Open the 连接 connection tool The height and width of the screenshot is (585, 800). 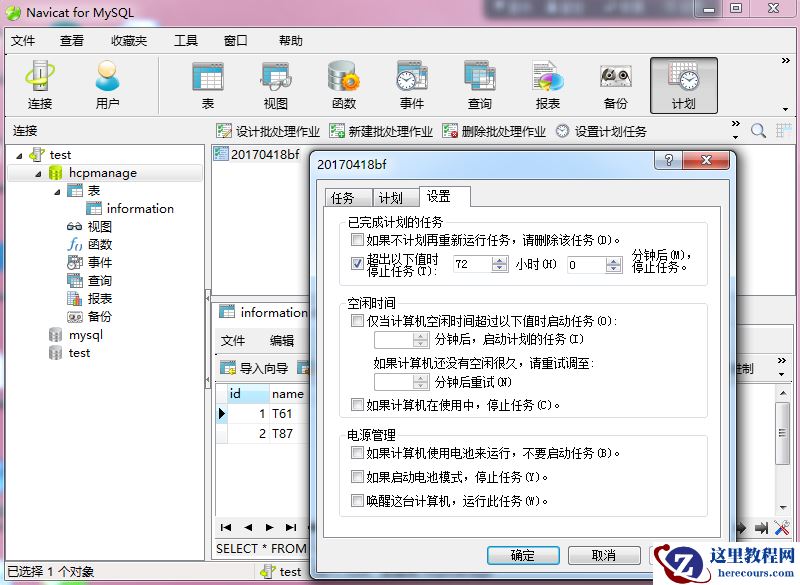(x=40, y=85)
